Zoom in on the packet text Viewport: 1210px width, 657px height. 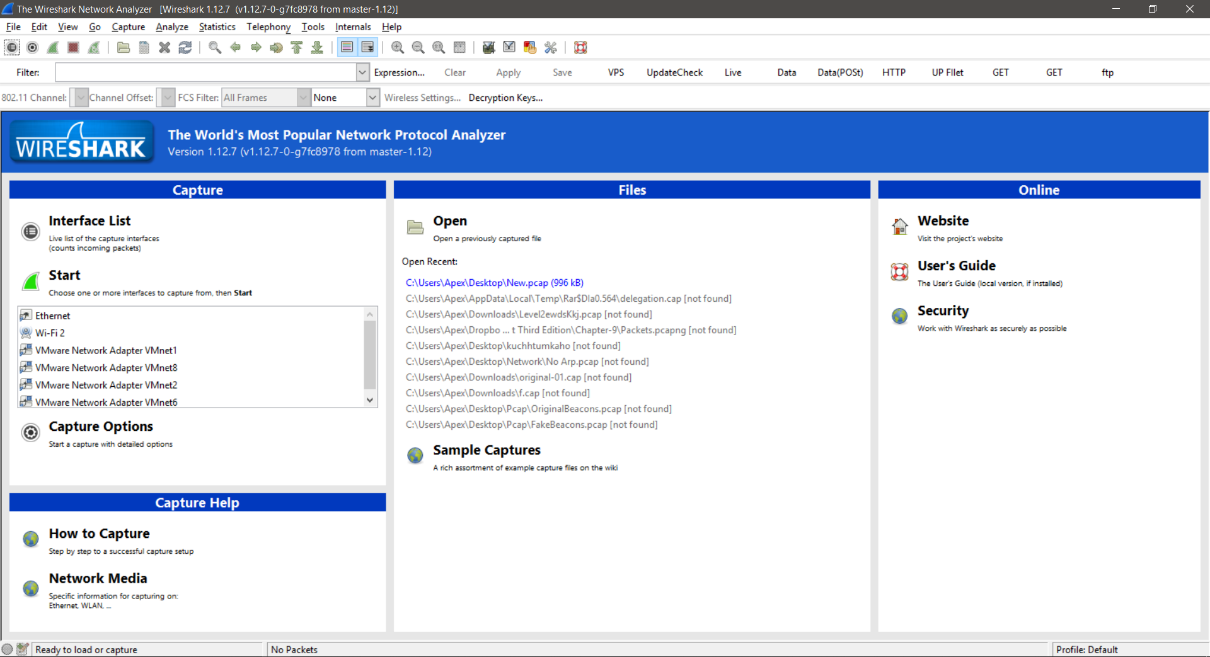pos(398,47)
